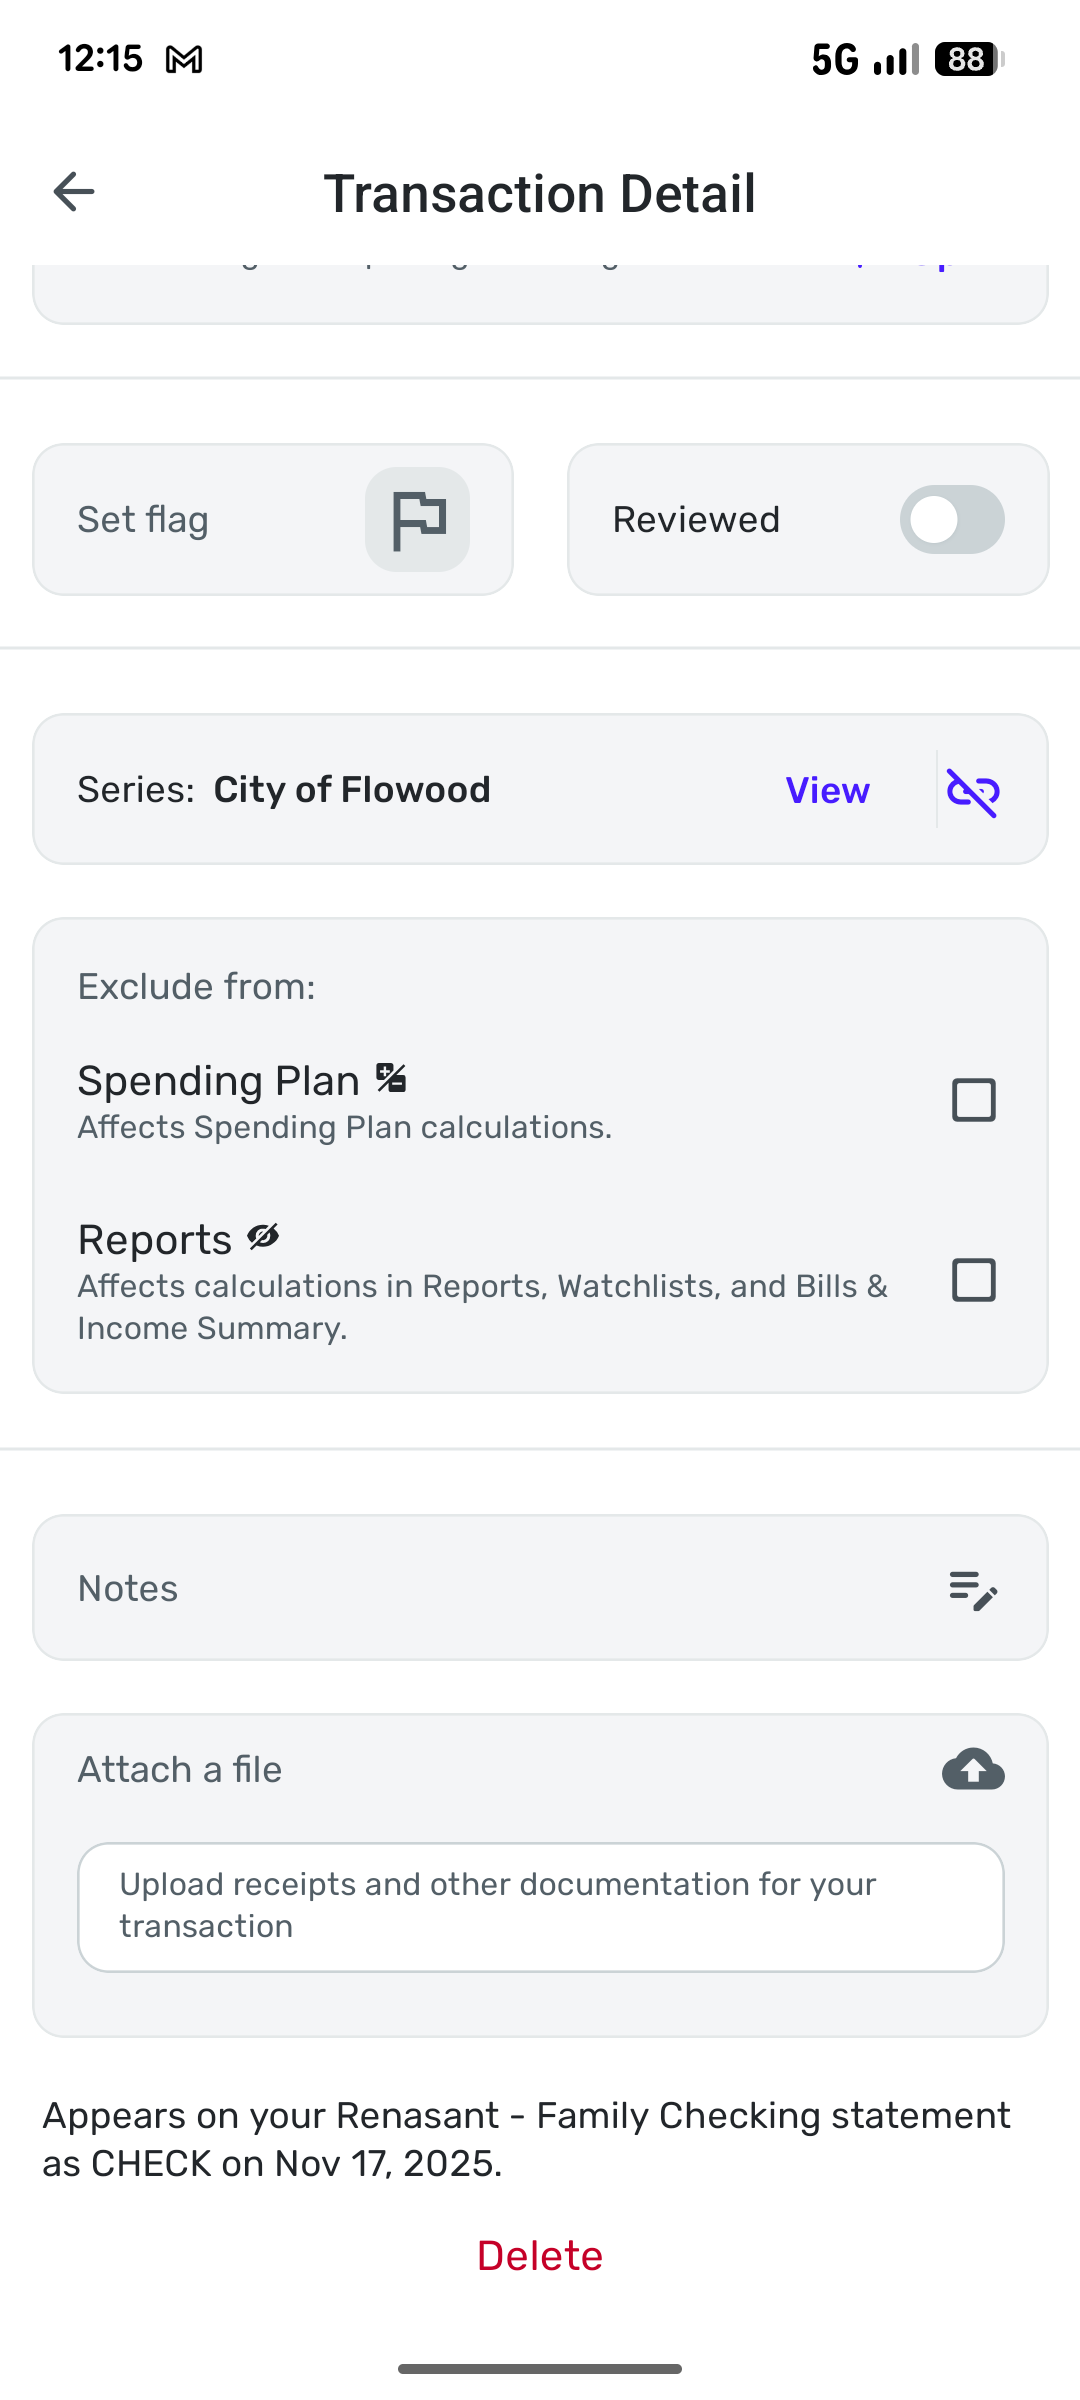The image size is (1080, 2400).
Task: Tap the Attach a file label
Action: point(180,1770)
